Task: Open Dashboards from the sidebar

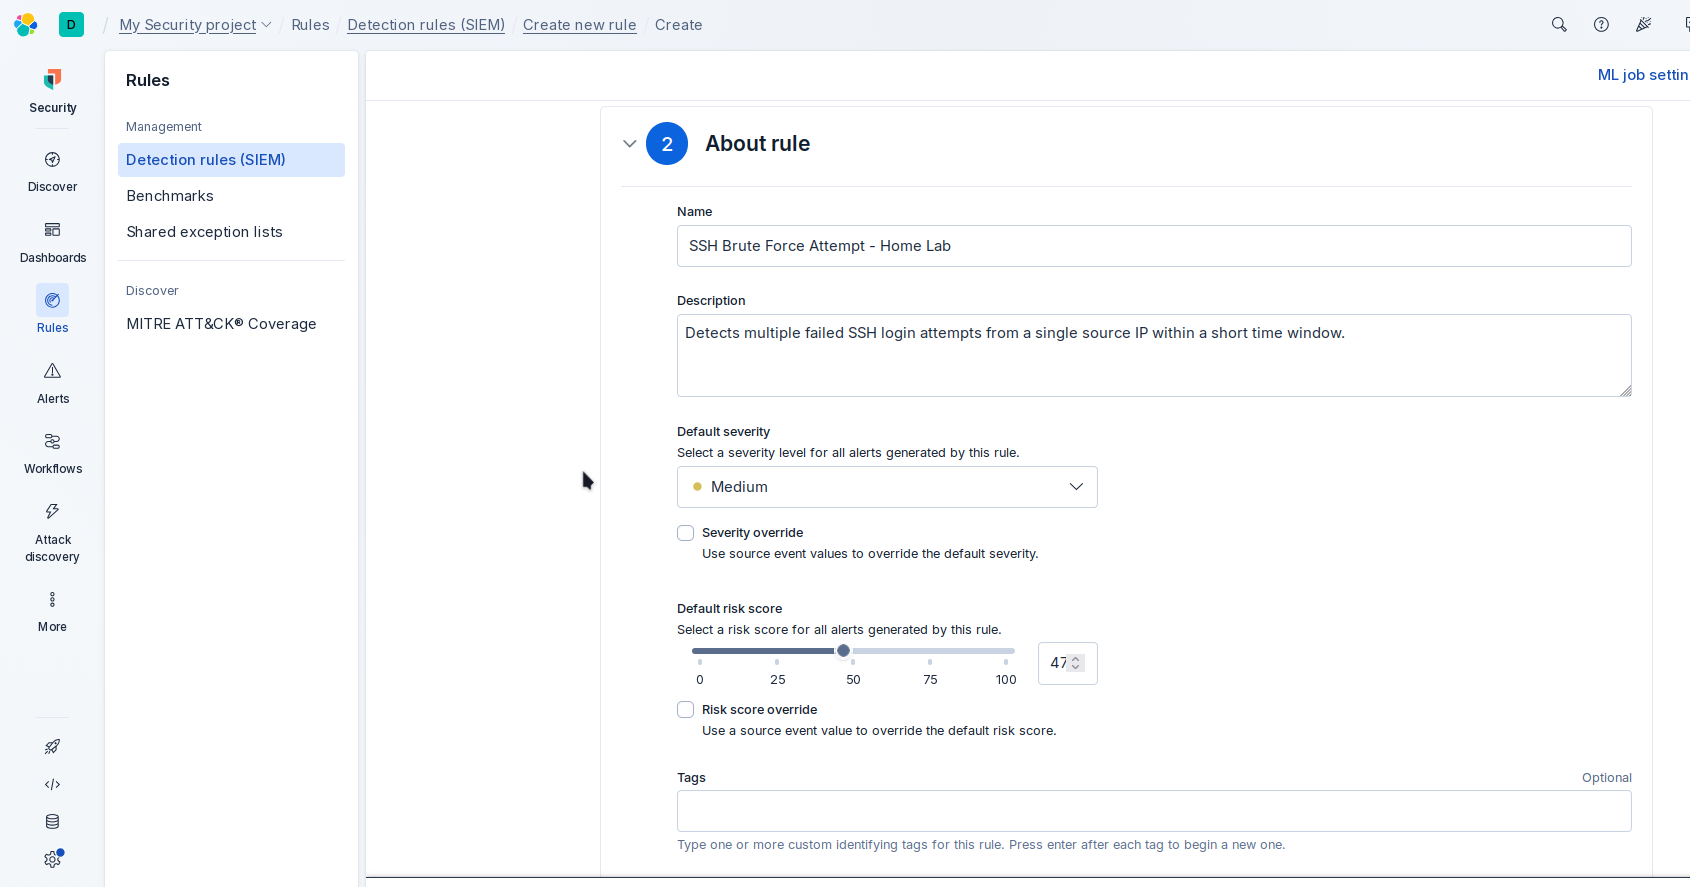Action: (x=52, y=230)
